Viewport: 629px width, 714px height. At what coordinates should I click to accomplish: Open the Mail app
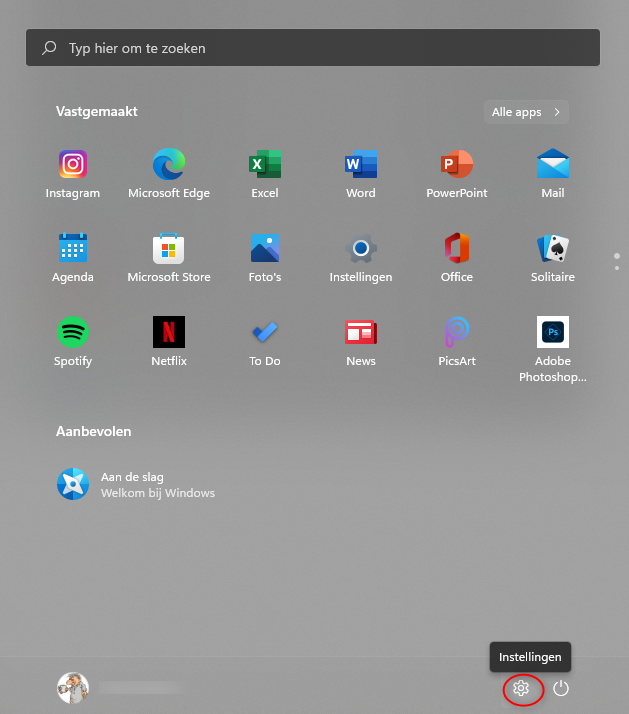tap(553, 173)
